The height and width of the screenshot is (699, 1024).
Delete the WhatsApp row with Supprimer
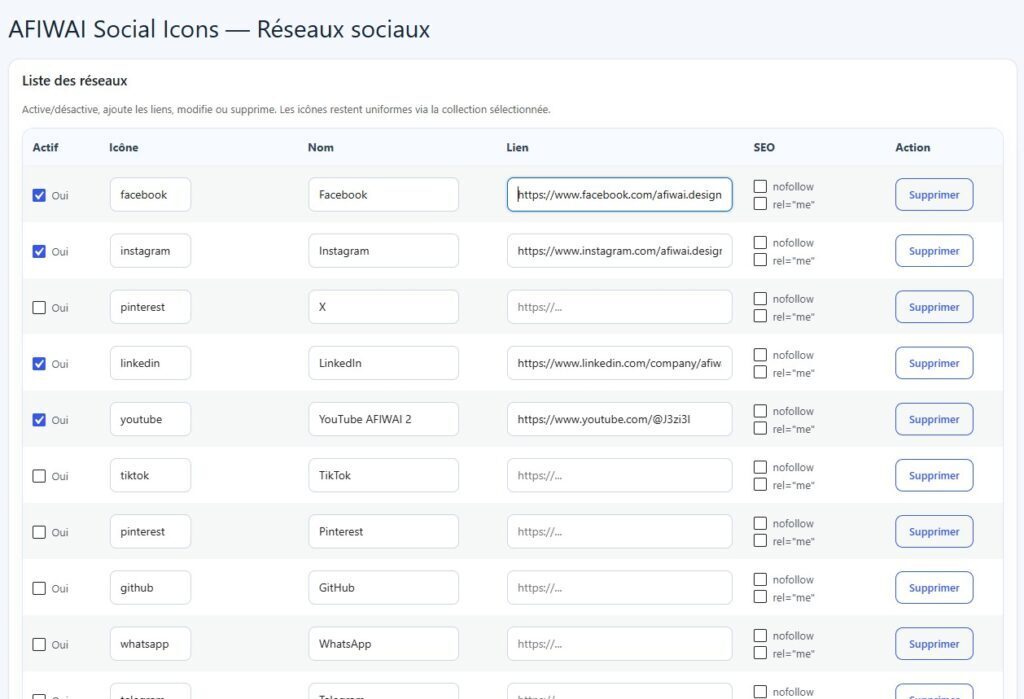pyautogui.click(x=934, y=644)
